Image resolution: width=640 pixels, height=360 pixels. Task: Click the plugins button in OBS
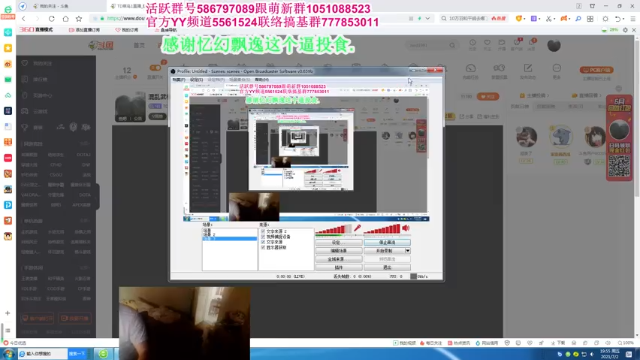click(x=338, y=268)
